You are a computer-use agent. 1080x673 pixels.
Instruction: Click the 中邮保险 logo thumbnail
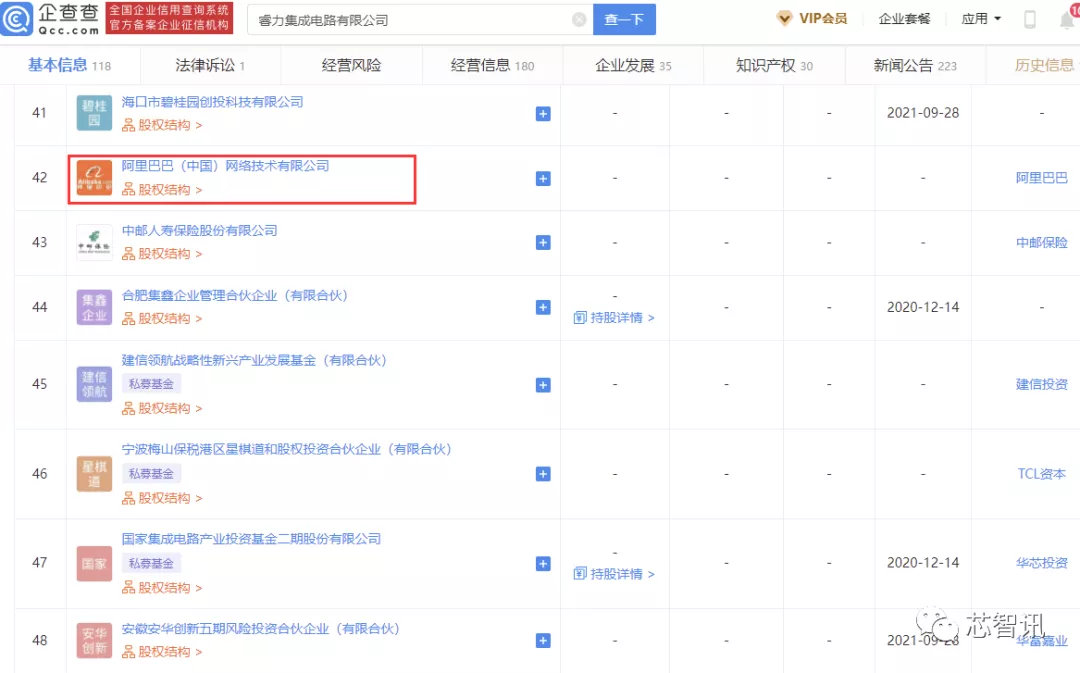(x=94, y=242)
